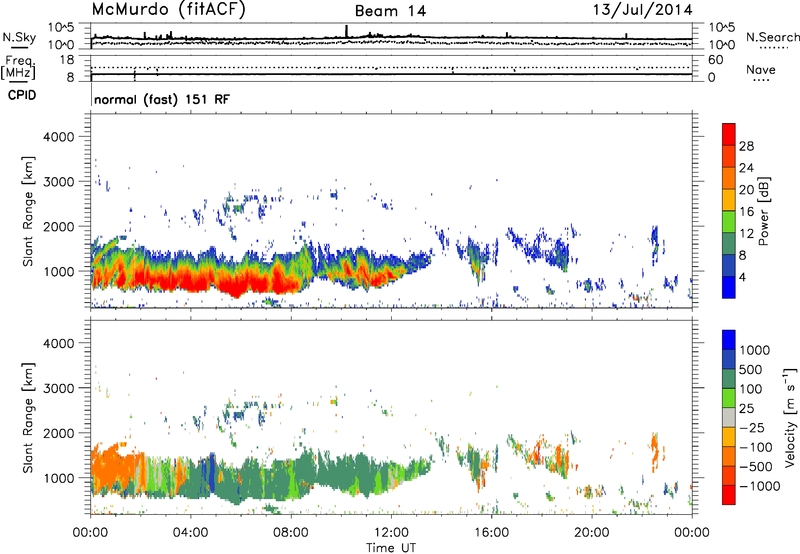This screenshot has height=554, width=800.
Task: Click the '16:00' time axis tick label
Action: [491, 533]
